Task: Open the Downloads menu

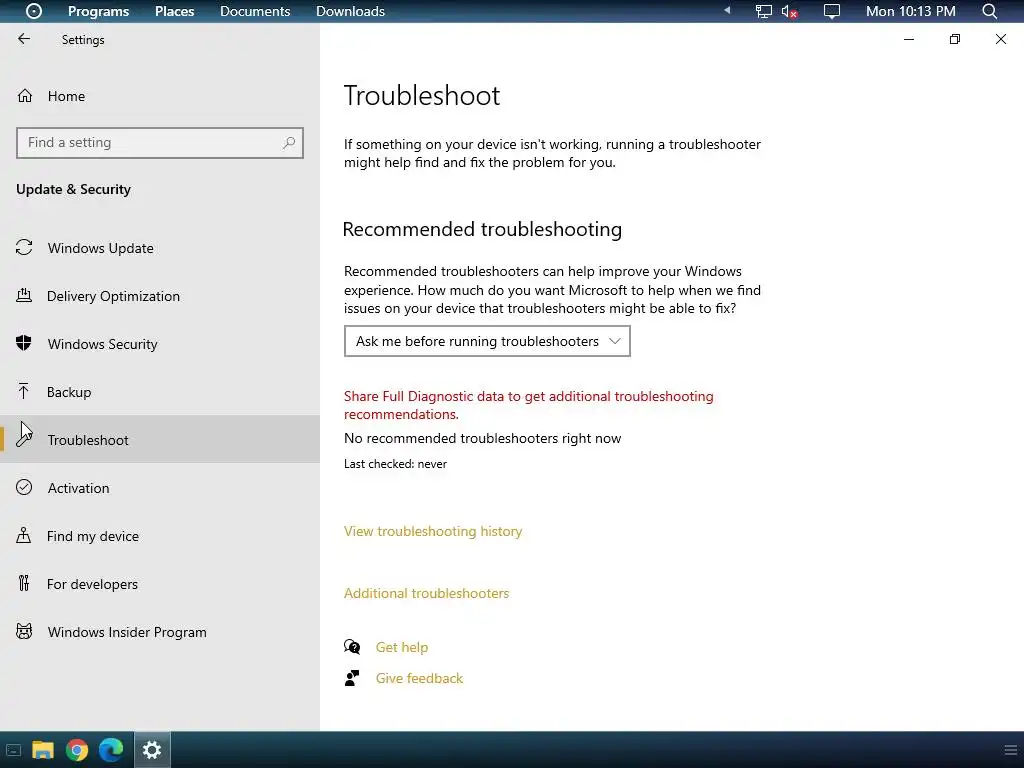Action: (x=350, y=11)
